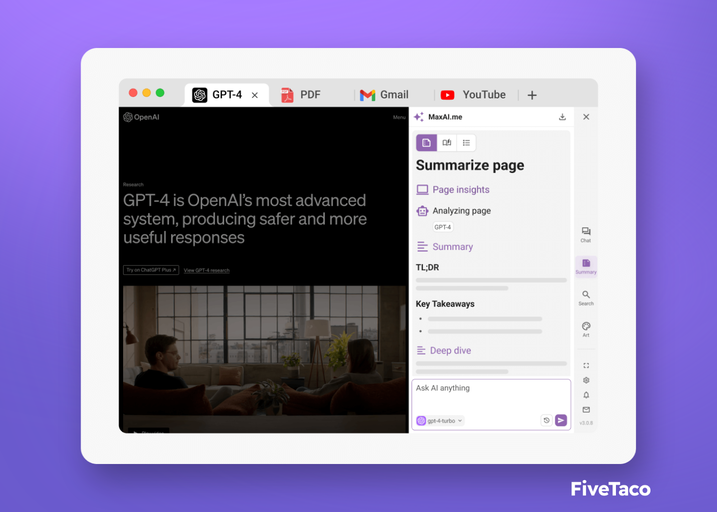Click Try on ChatGPT Plus button

tap(151, 270)
